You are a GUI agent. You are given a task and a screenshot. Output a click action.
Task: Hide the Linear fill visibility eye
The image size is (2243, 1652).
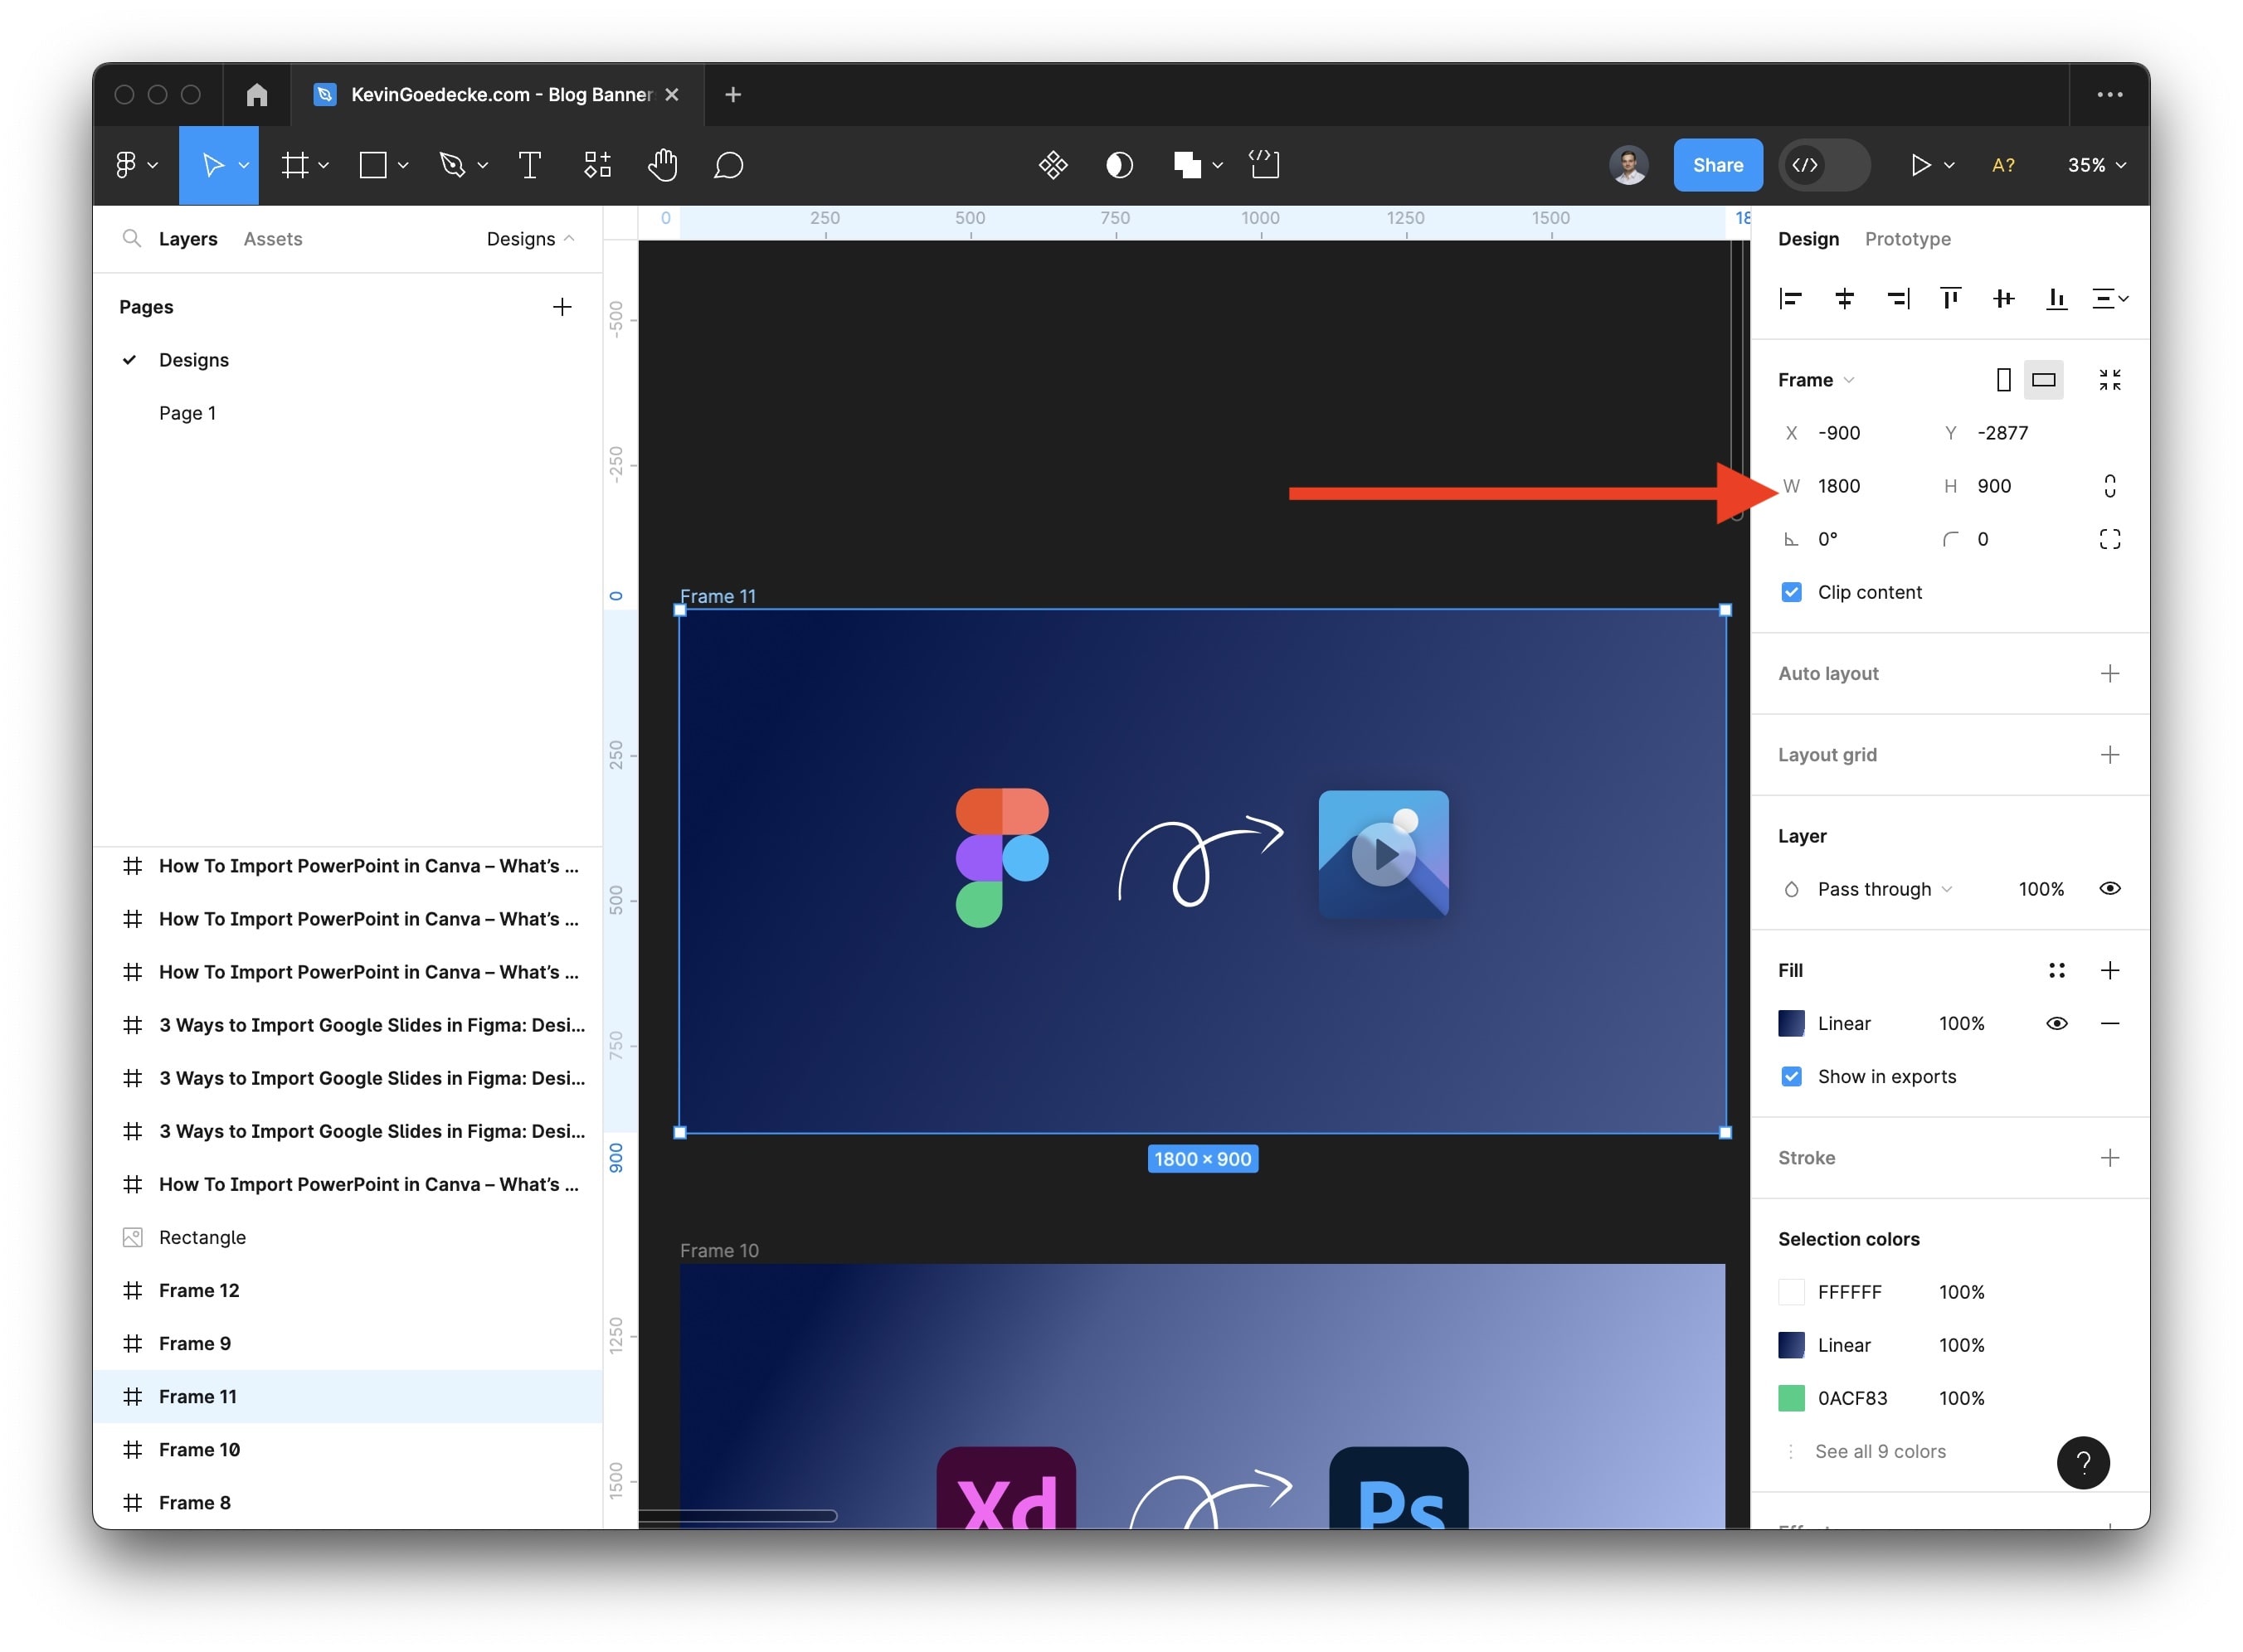pos(2056,1024)
